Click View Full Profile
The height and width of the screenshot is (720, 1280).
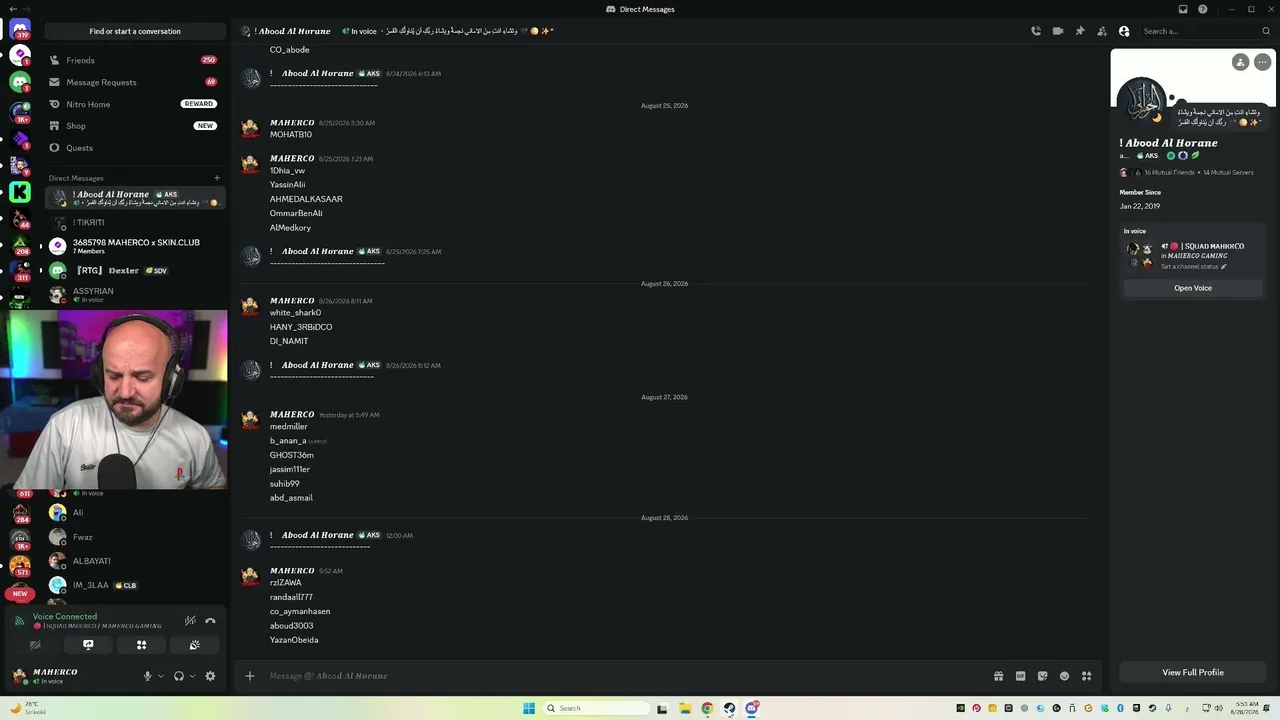[1193, 672]
